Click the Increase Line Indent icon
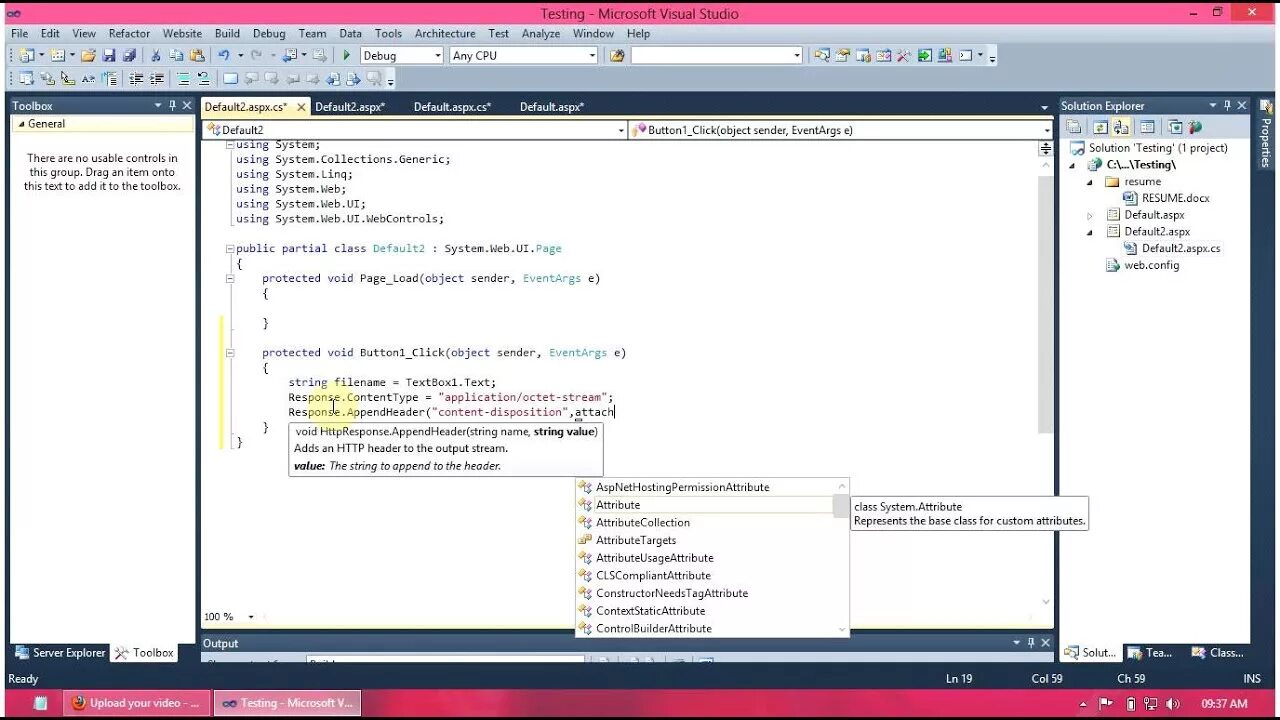Image resolution: width=1280 pixels, height=720 pixels. (x=156, y=79)
